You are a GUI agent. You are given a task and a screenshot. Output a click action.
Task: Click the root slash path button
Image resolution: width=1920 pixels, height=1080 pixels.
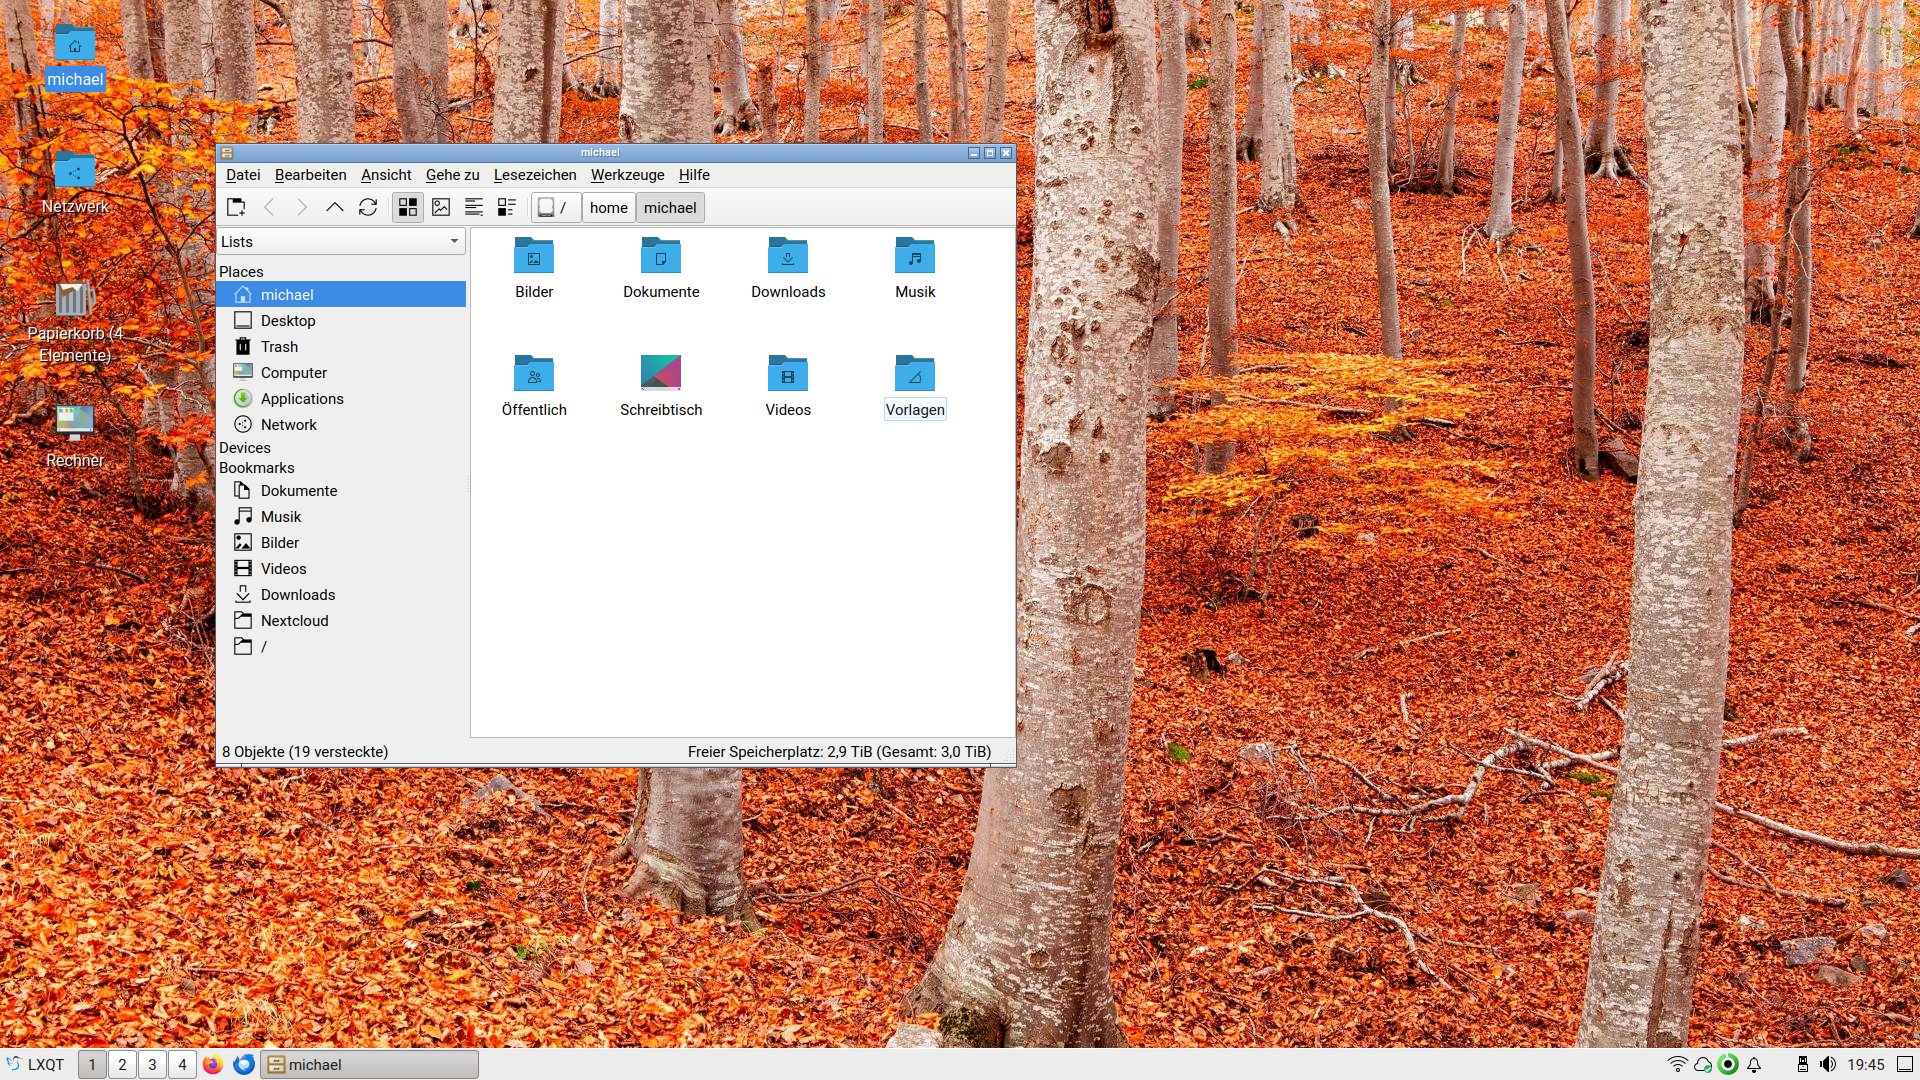click(554, 208)
